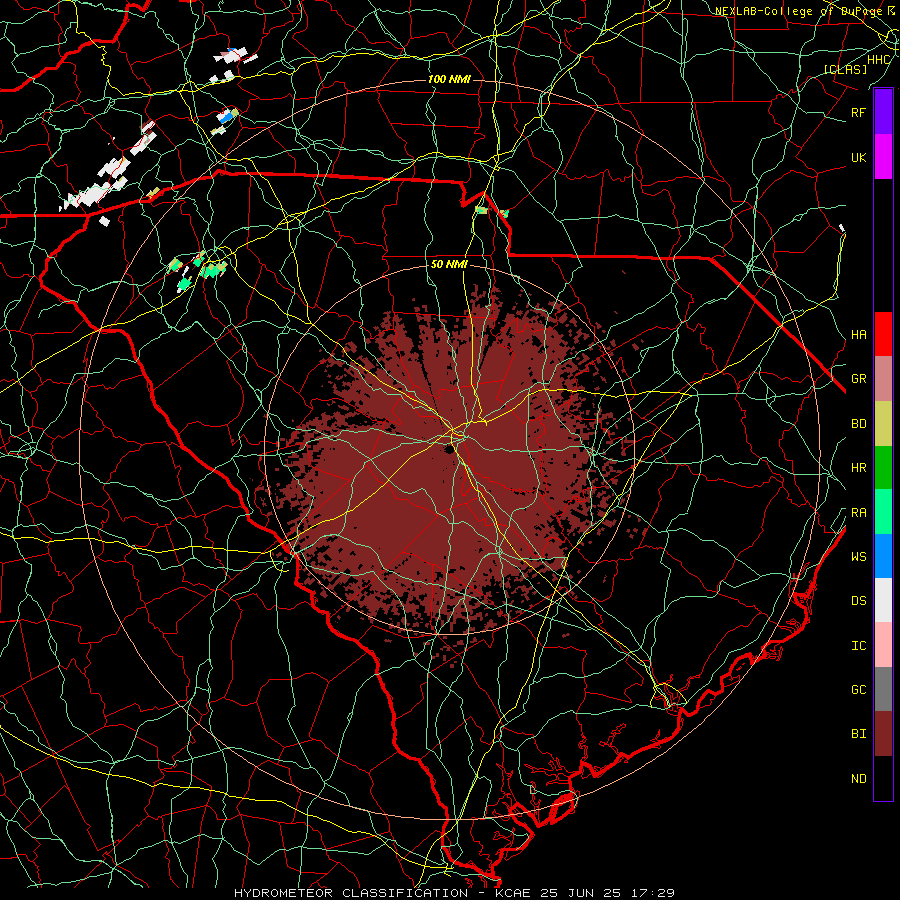Click the 100 NMI range ring label
This screenshot has width=900, height=900.
[449, 79]
